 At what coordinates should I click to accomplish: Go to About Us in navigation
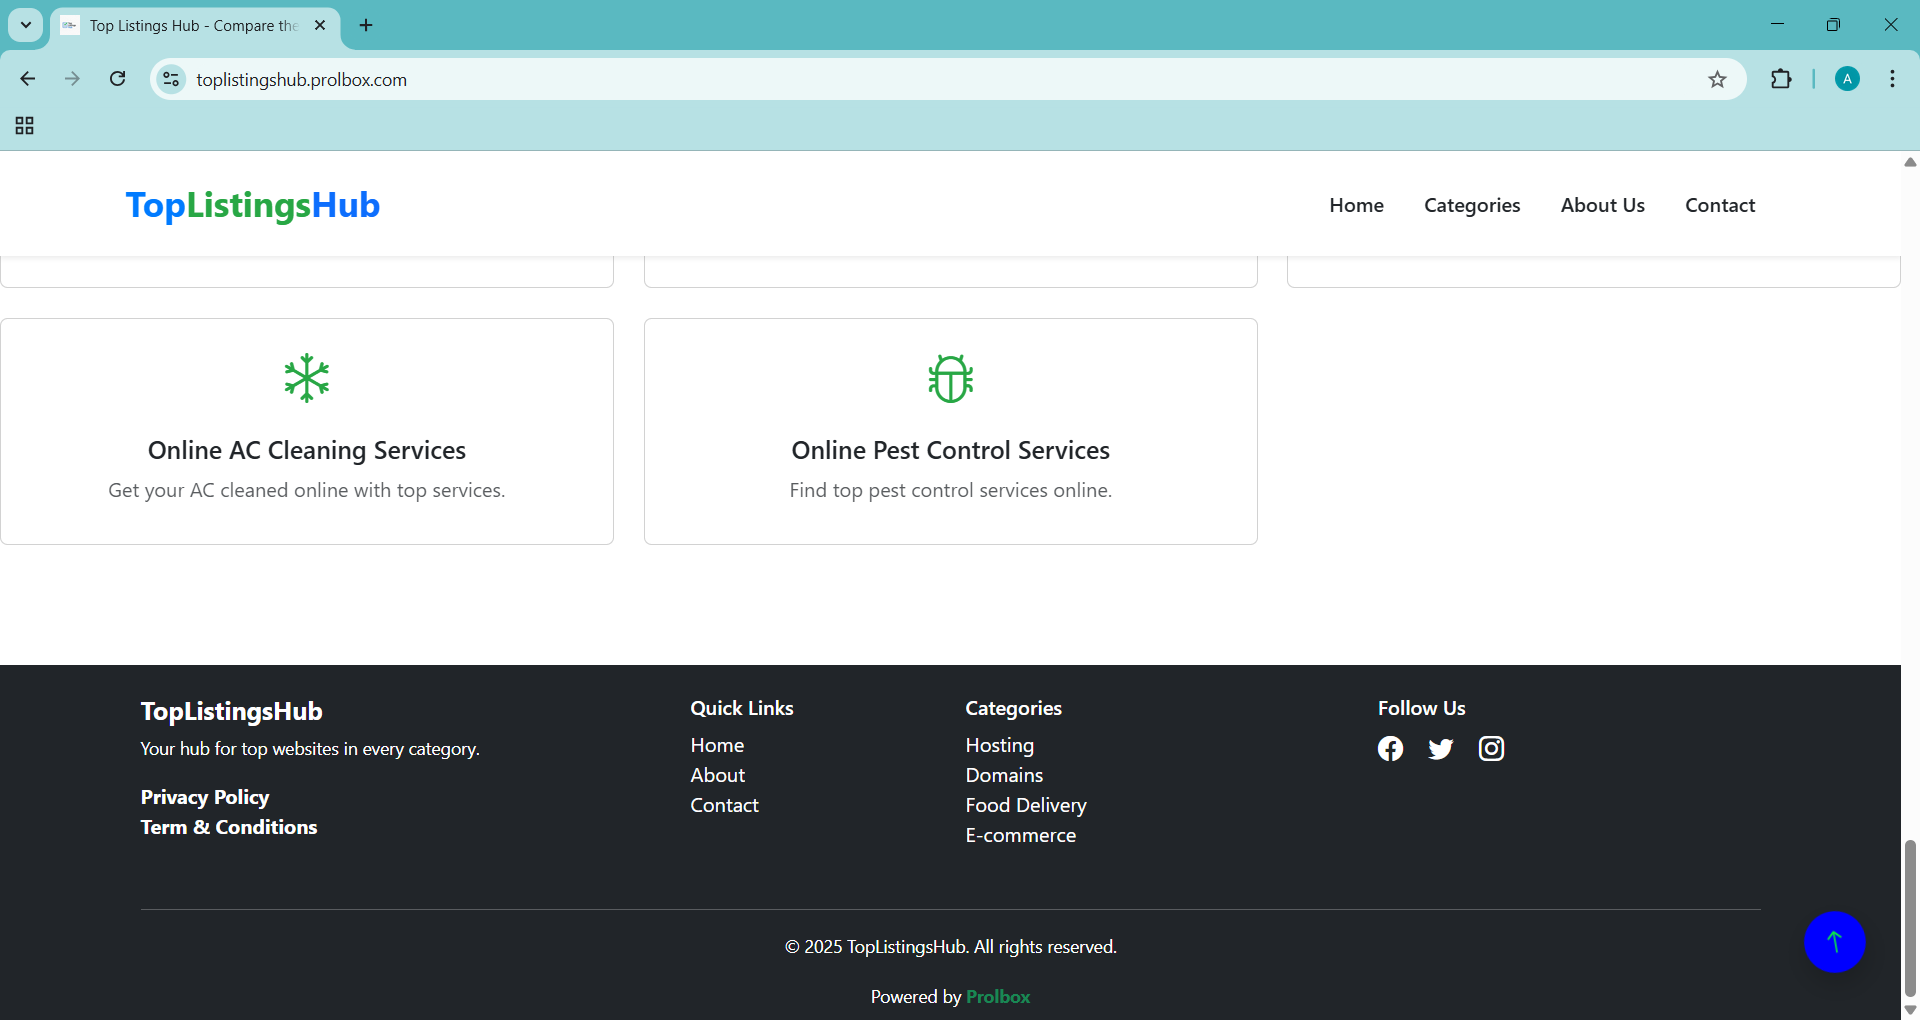1602,205
